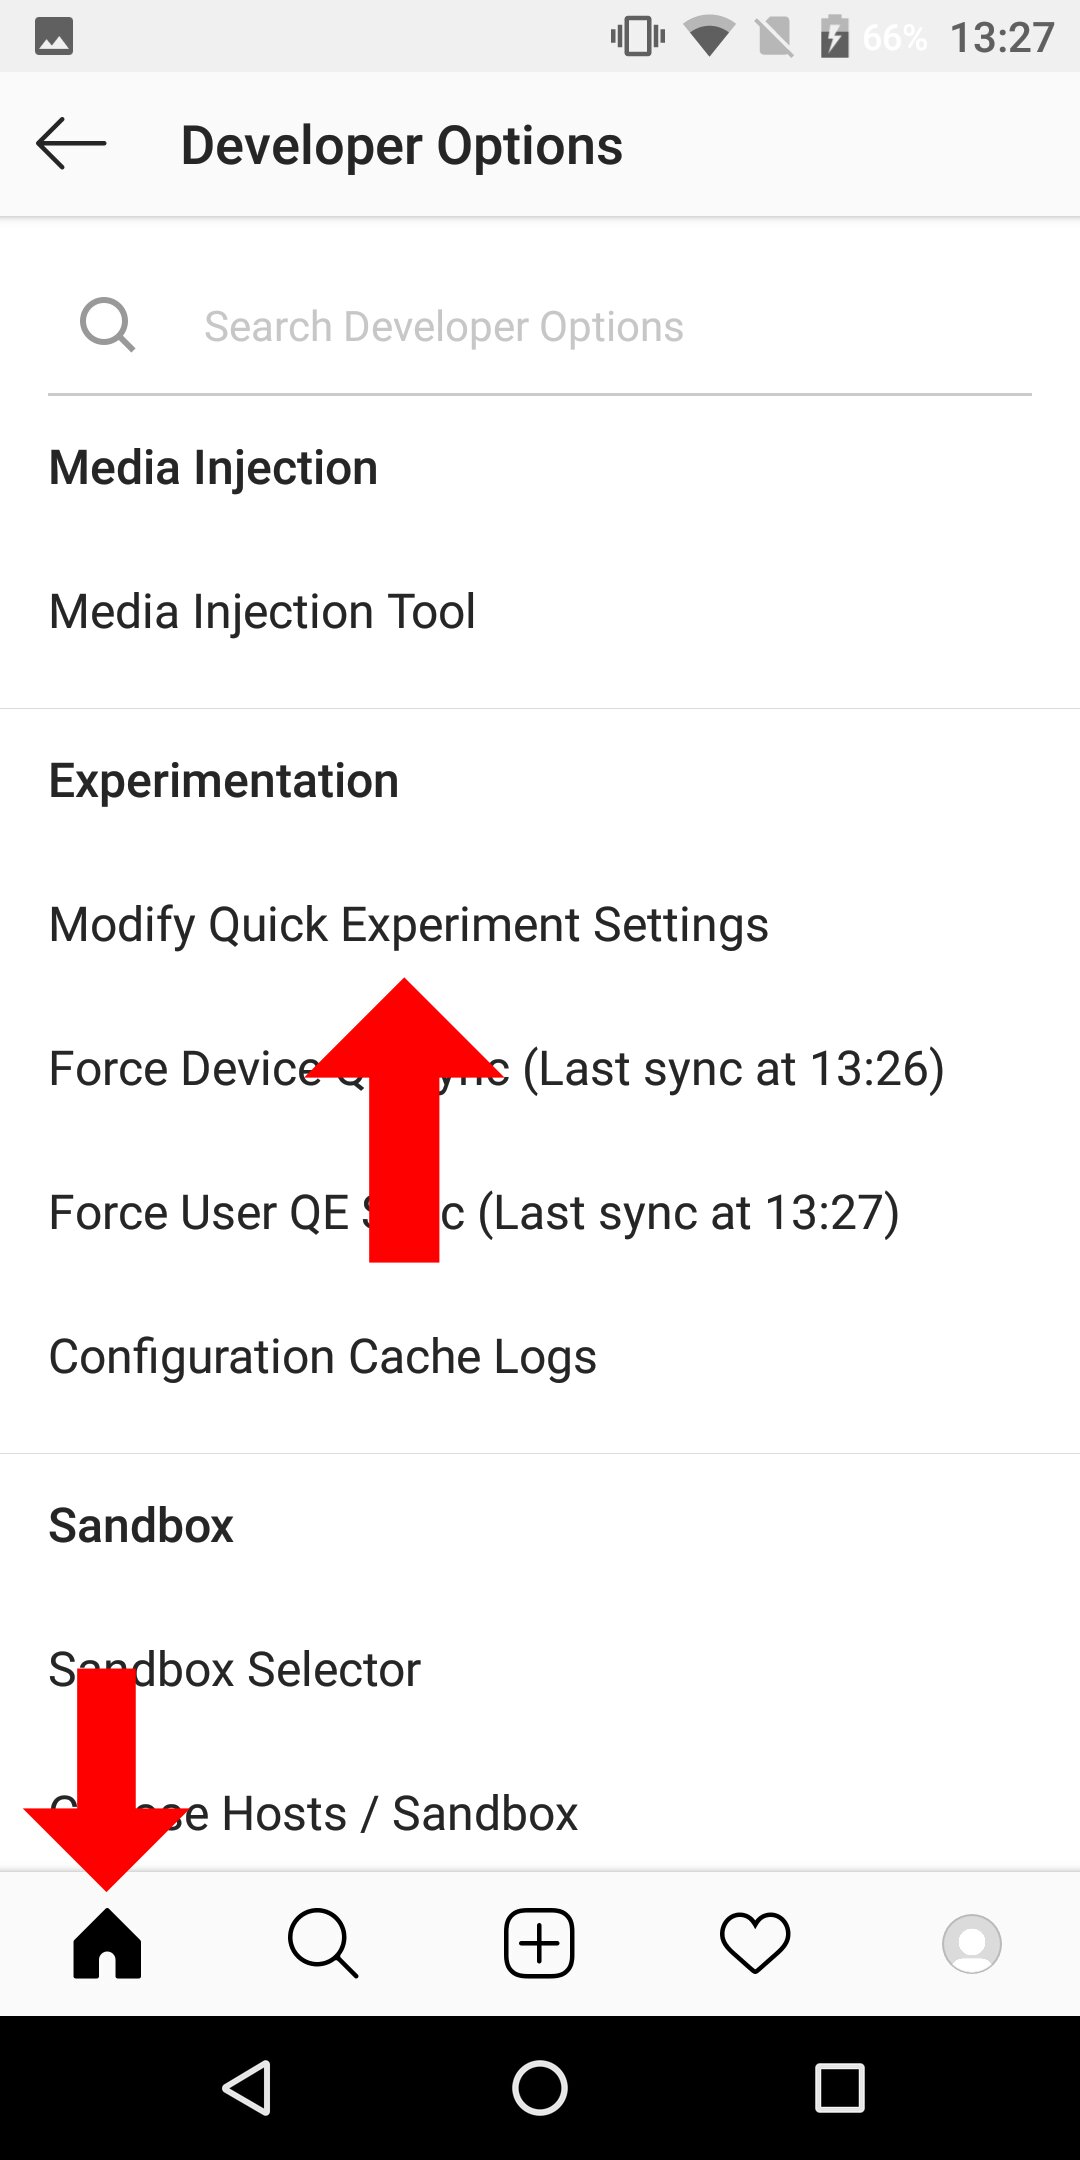This screenshot has width=1080, height=2160.
Task: Tap the image notification icon
Action: click(x=54, y=37)
